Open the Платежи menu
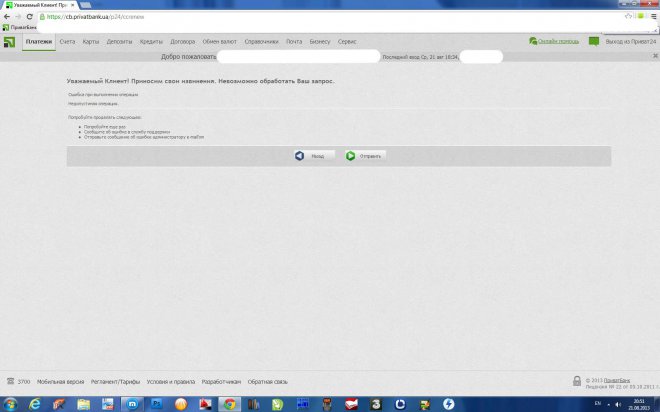The width and height of the screenshot is (660, 412). [x=39, y=42]
